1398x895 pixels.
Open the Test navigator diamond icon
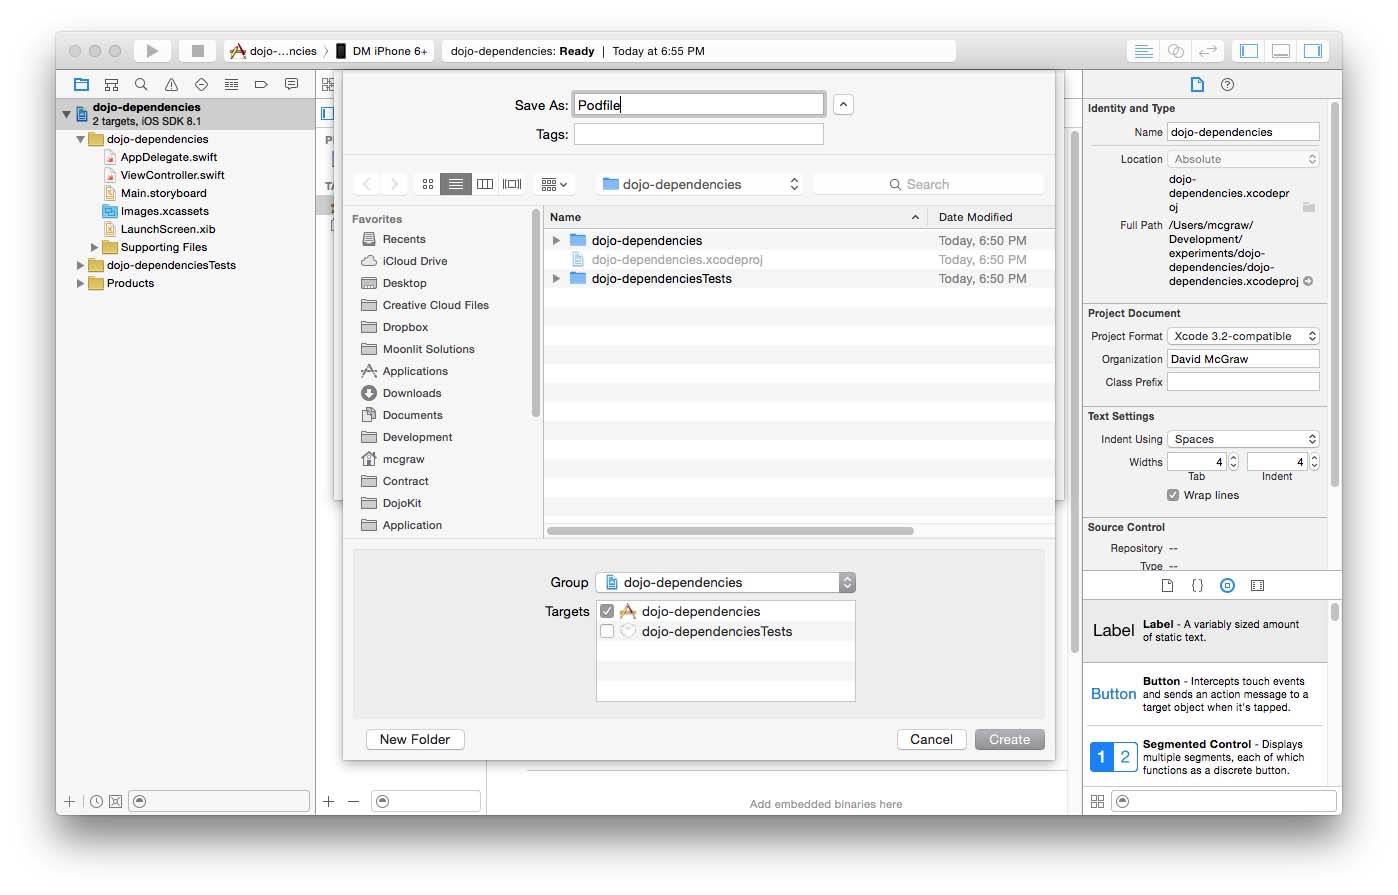[x=201, y=85]
